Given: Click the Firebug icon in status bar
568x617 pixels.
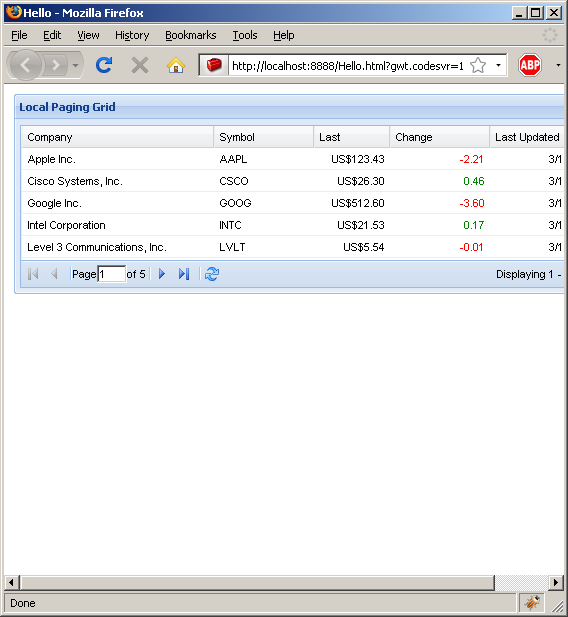Looking at the screenshot, I should (x=532, y=602).
